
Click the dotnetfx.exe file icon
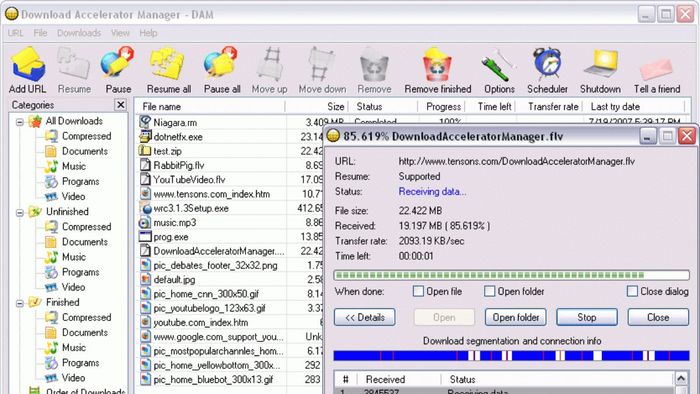click(x=145, y=136)
